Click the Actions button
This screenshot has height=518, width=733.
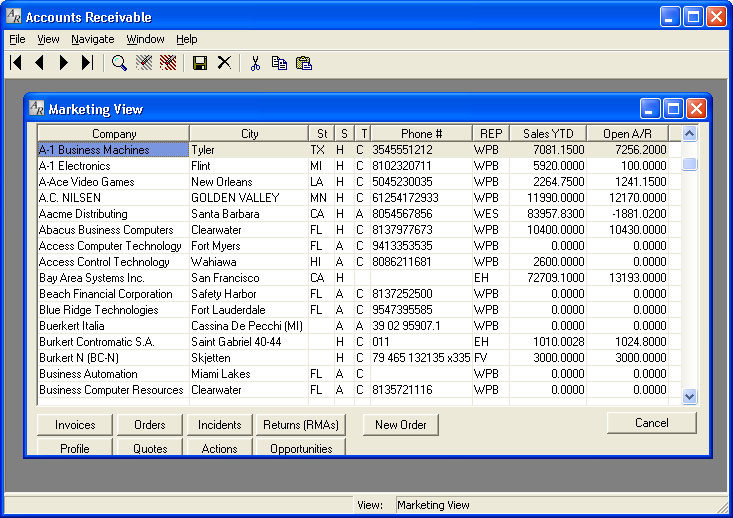click(x=219, y=447)
